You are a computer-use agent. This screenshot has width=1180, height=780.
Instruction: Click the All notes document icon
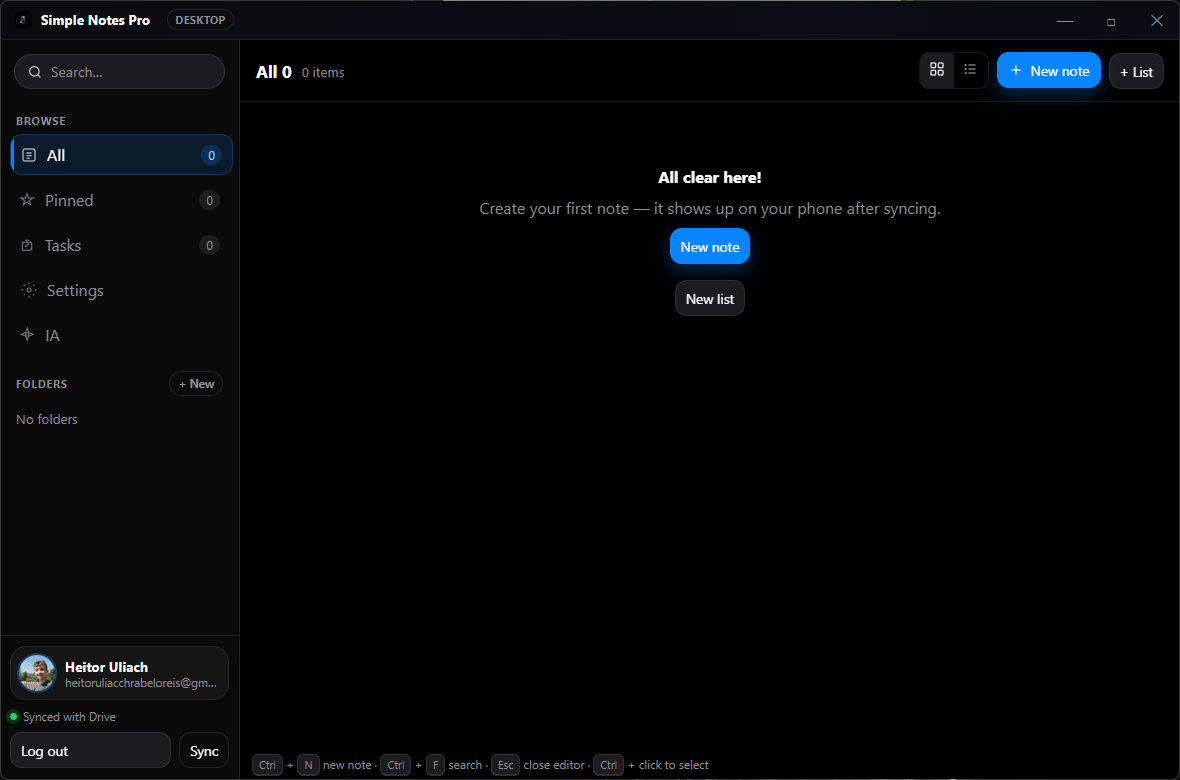coord(29,155)
